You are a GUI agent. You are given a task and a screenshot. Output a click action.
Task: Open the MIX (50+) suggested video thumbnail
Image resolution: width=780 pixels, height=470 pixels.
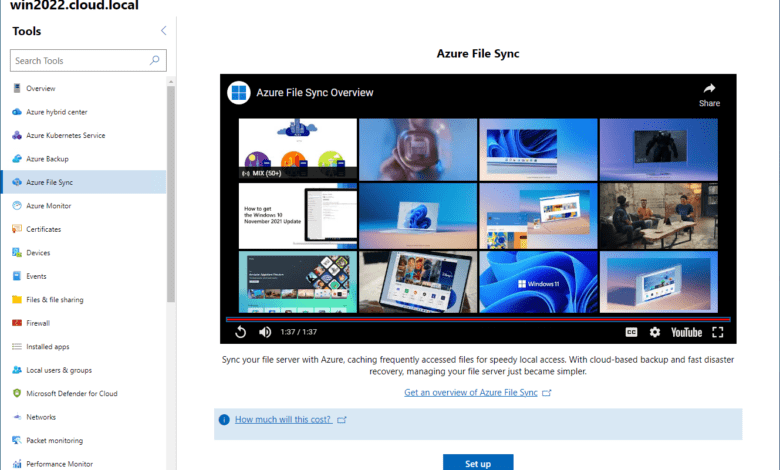(297, 149)
